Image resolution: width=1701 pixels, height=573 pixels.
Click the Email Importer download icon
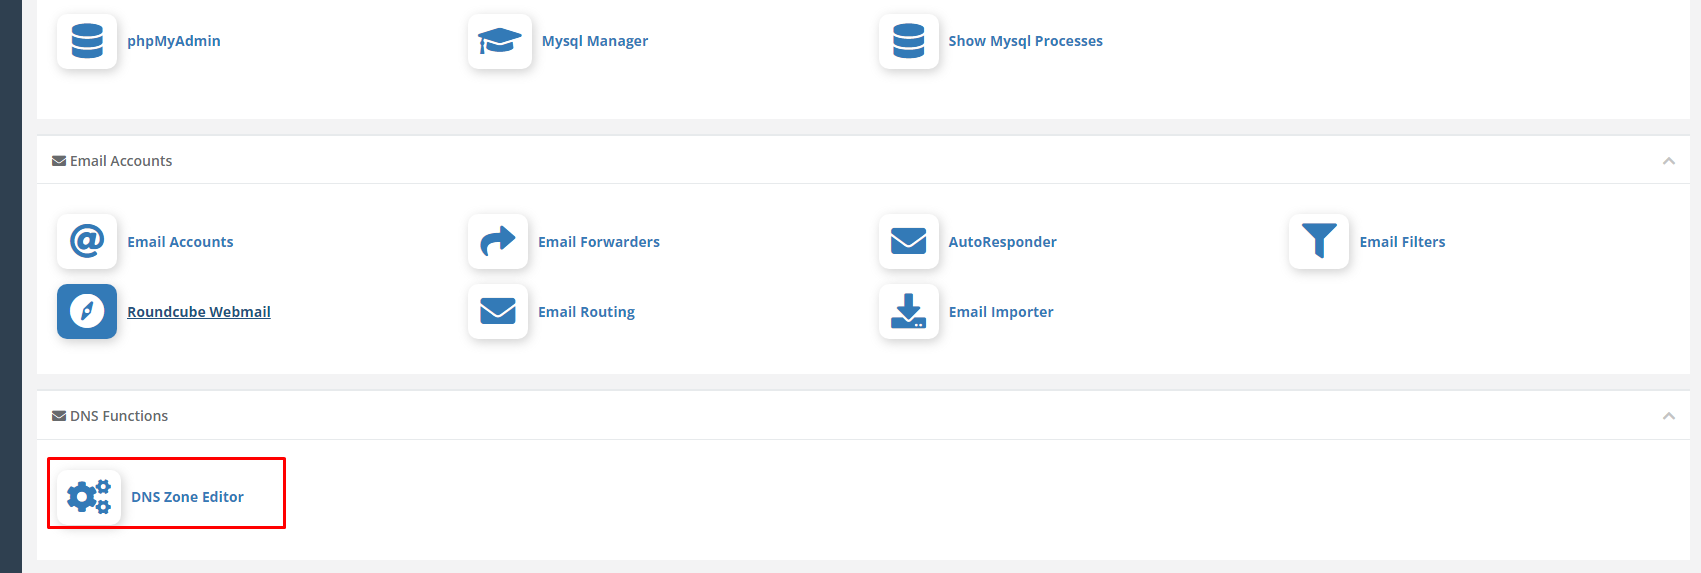point(909,311)
